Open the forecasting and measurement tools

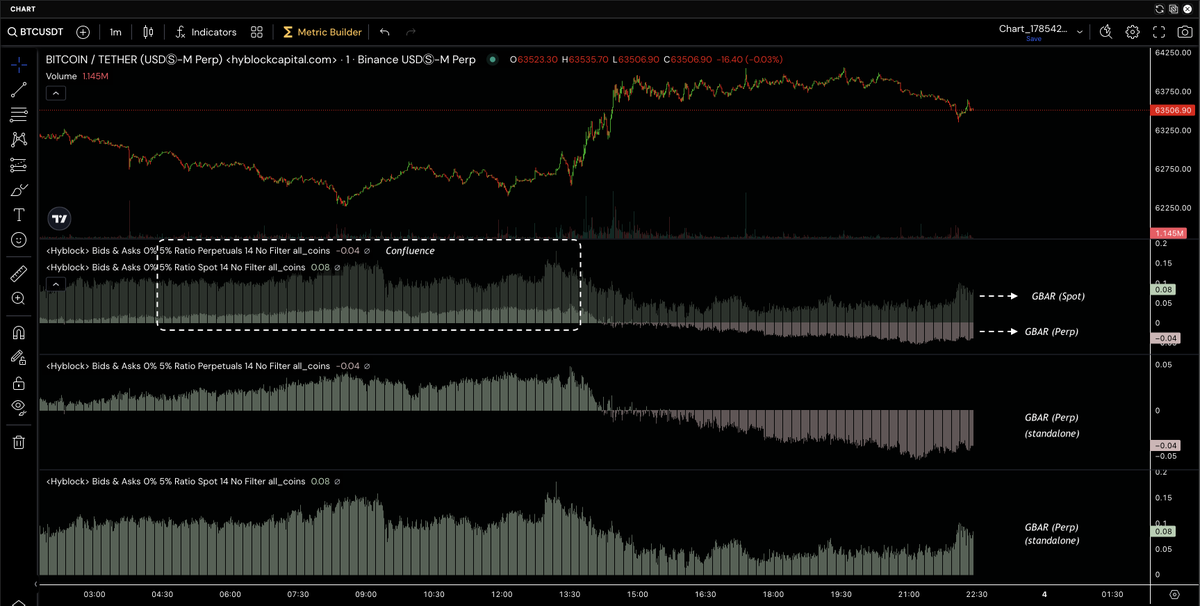tap(19, 165)
